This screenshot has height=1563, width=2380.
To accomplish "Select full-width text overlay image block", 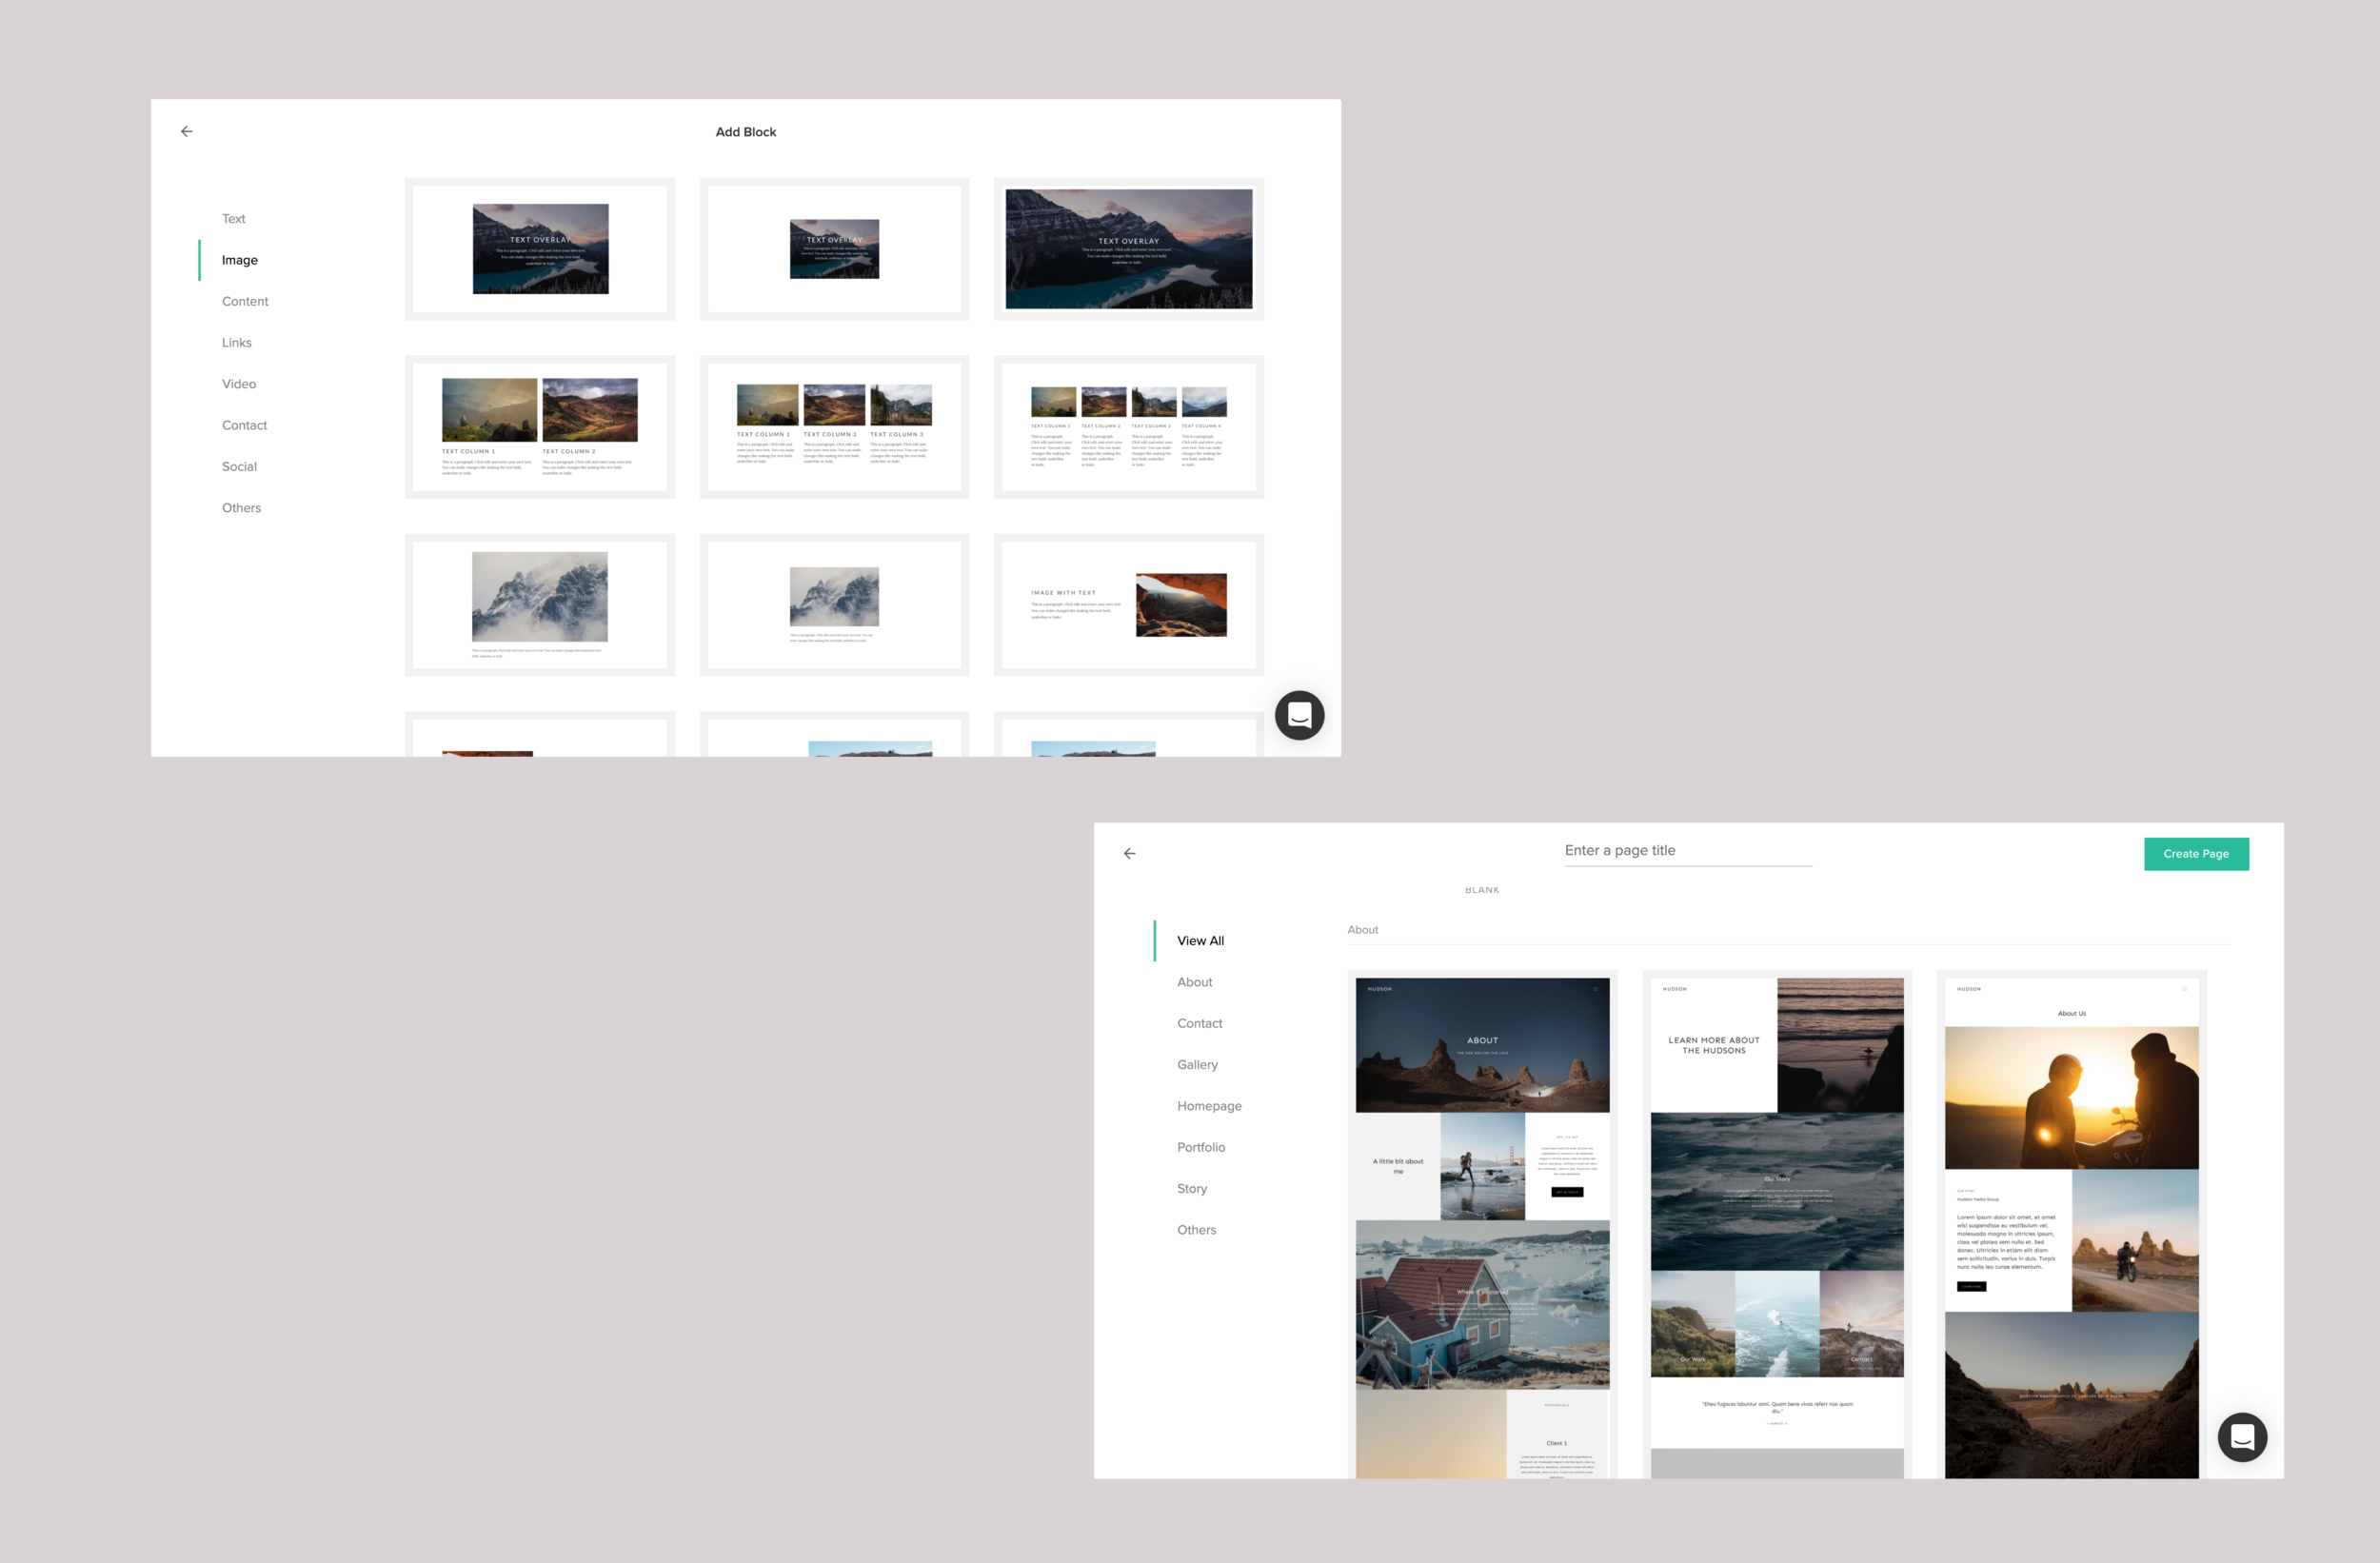I will [x=1128, y=249].
